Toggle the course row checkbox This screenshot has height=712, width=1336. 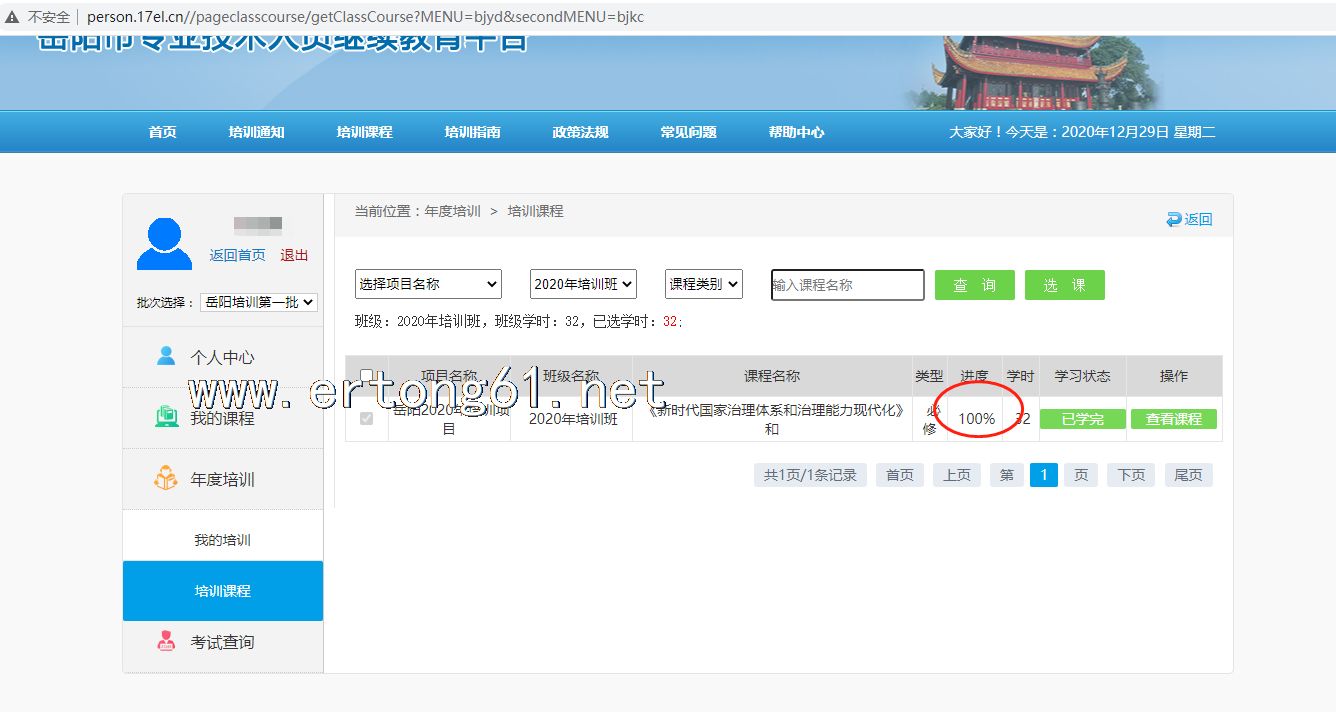pyautogui.click(x=366, y=418)
